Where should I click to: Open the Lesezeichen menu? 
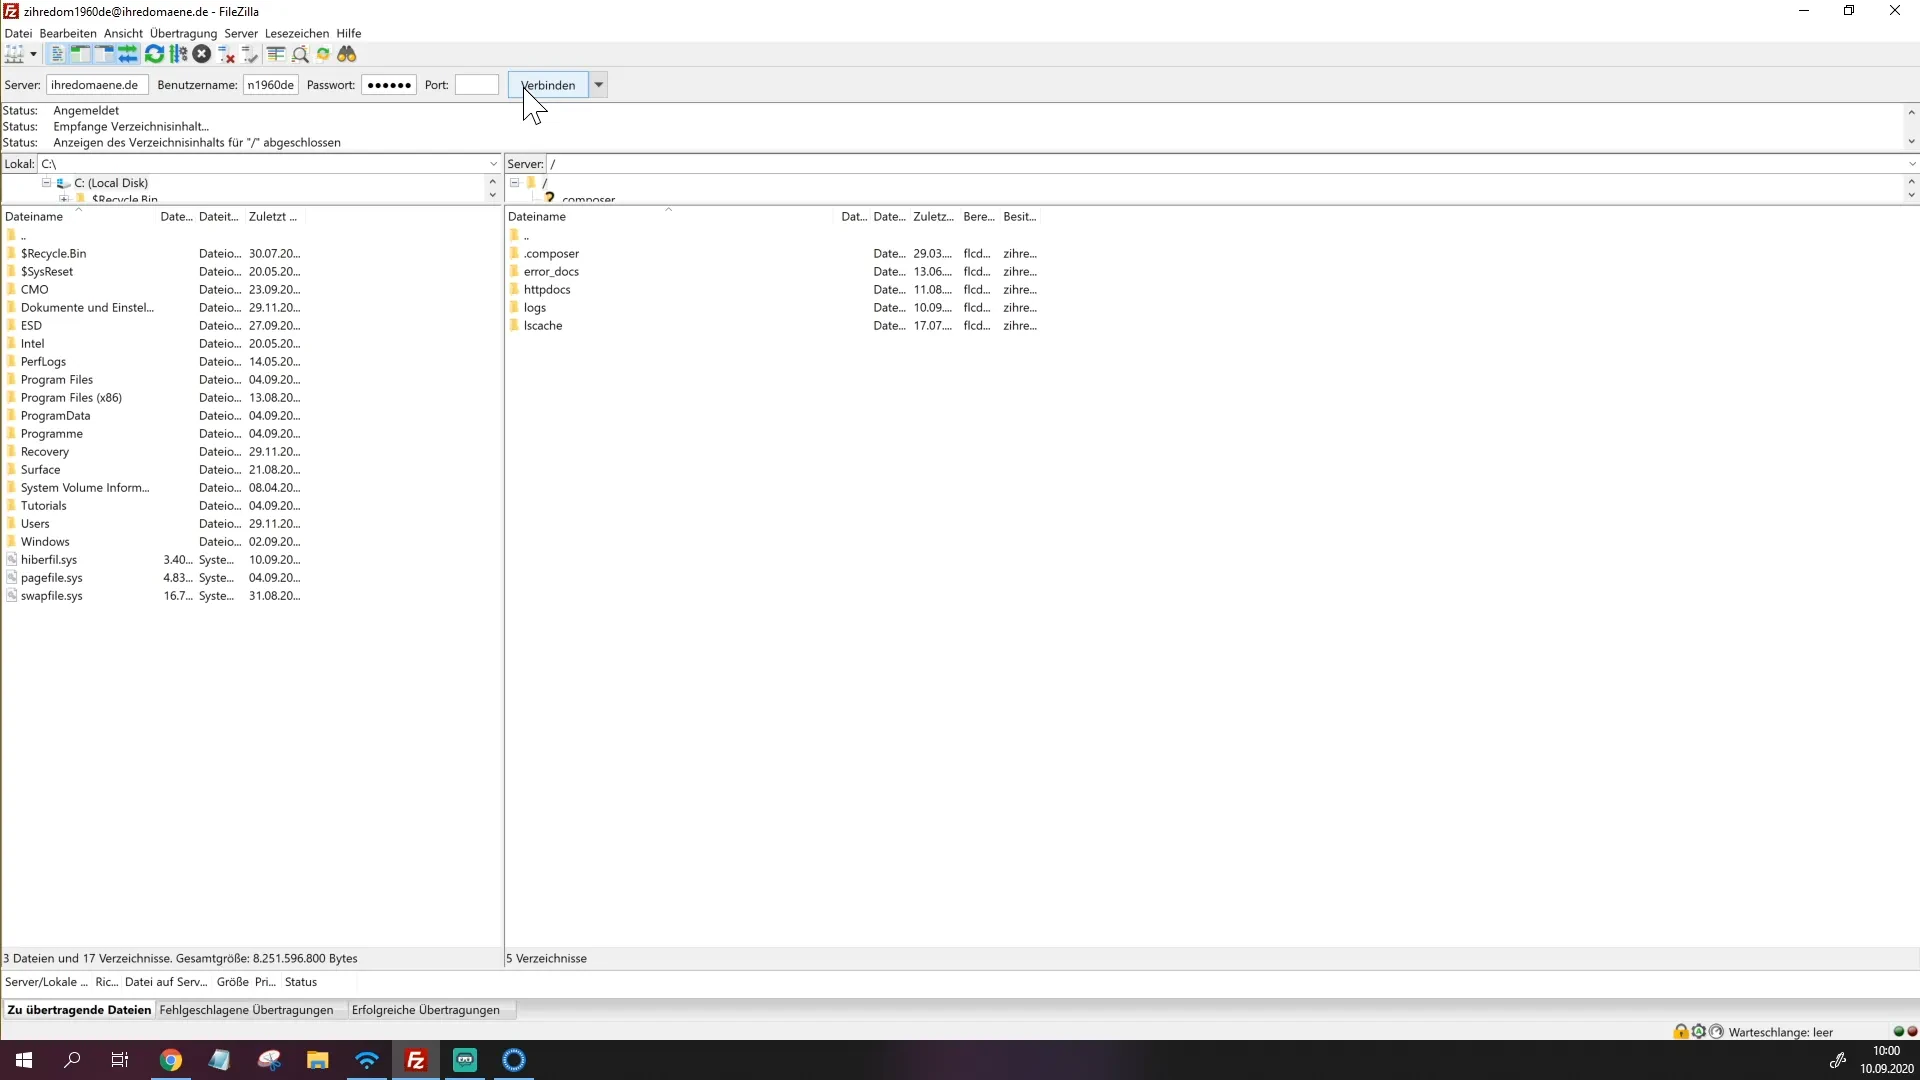coord(297,33)
